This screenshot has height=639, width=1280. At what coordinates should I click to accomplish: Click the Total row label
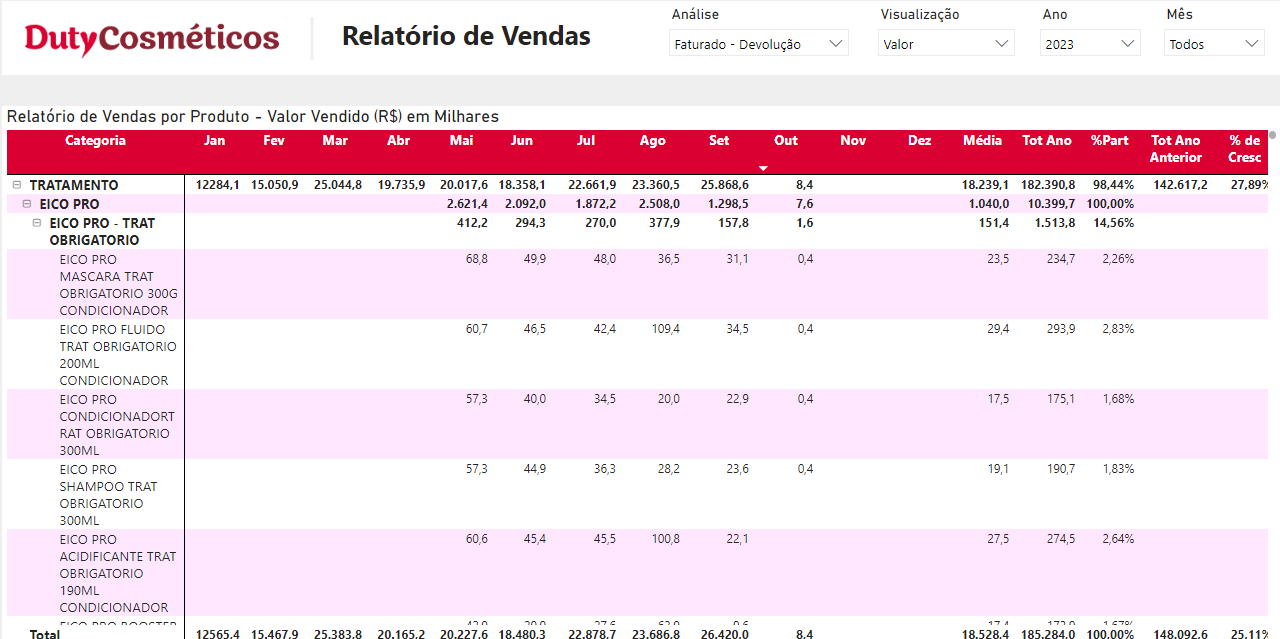45,634
